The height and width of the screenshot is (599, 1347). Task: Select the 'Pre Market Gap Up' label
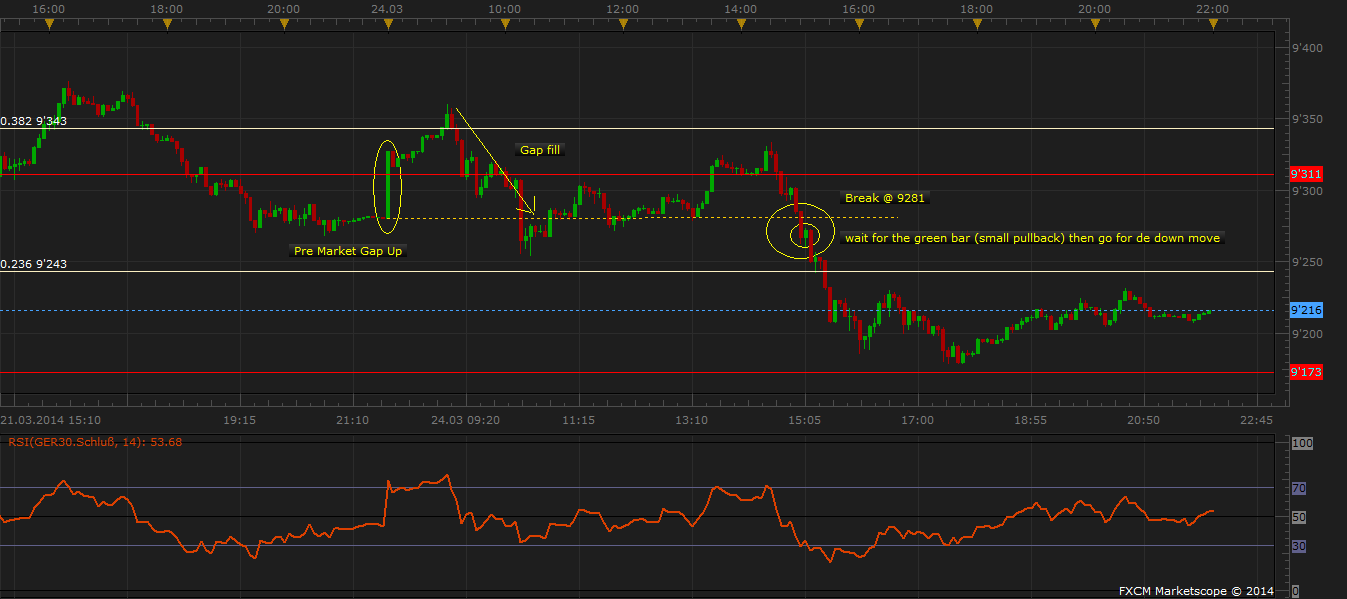point(348,251)
